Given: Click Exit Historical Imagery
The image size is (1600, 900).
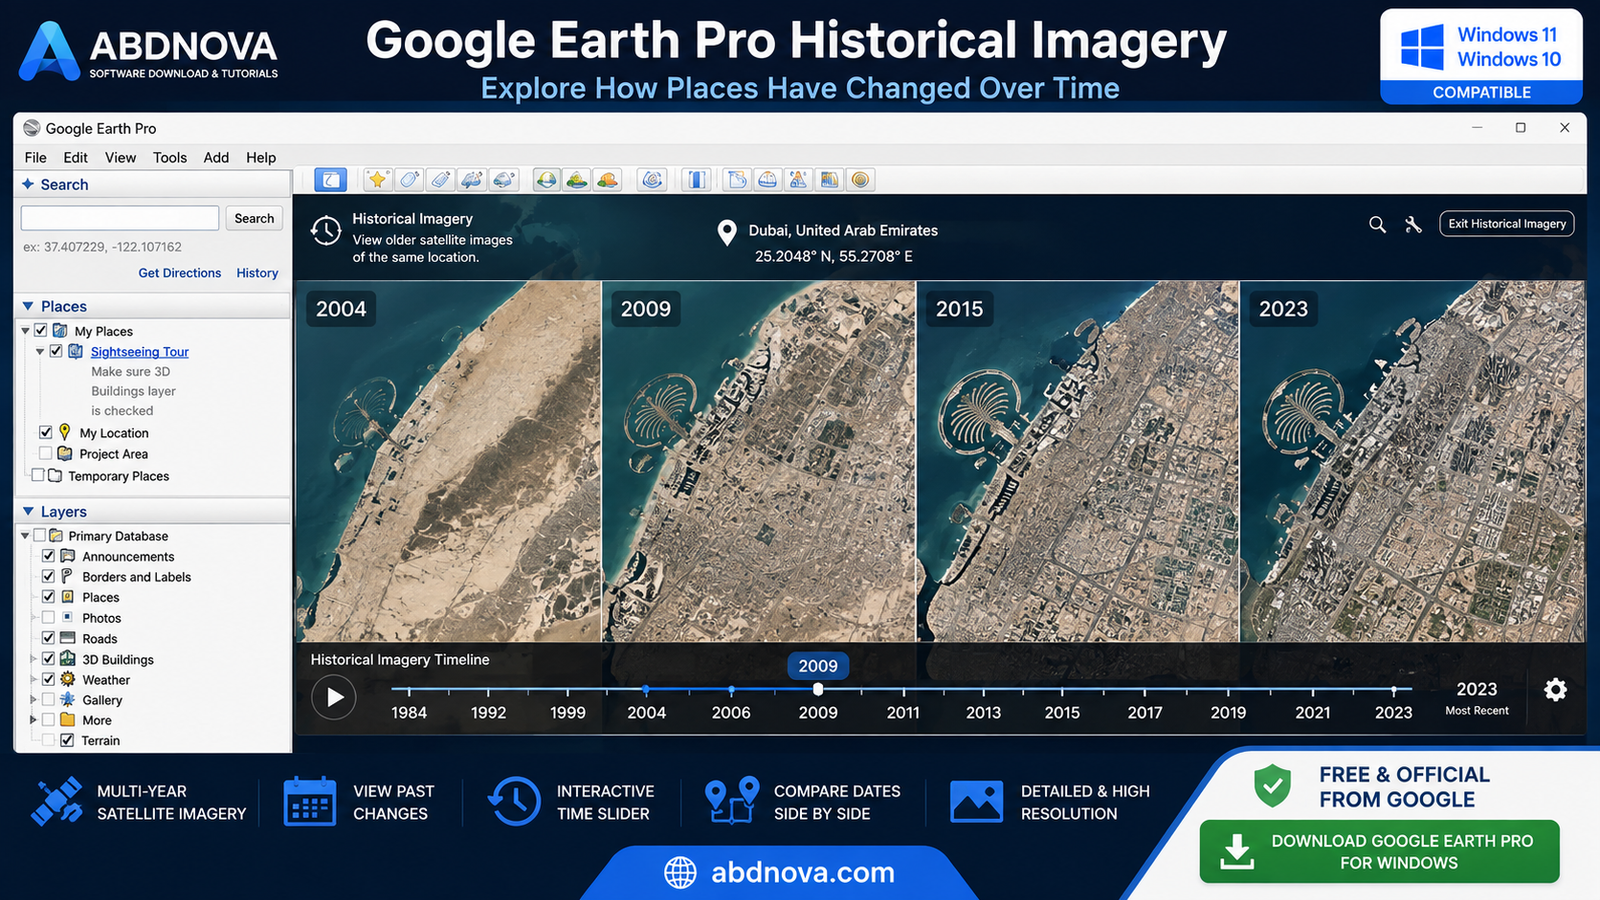Looking at the screenshot, I should tap(1507, 224).
